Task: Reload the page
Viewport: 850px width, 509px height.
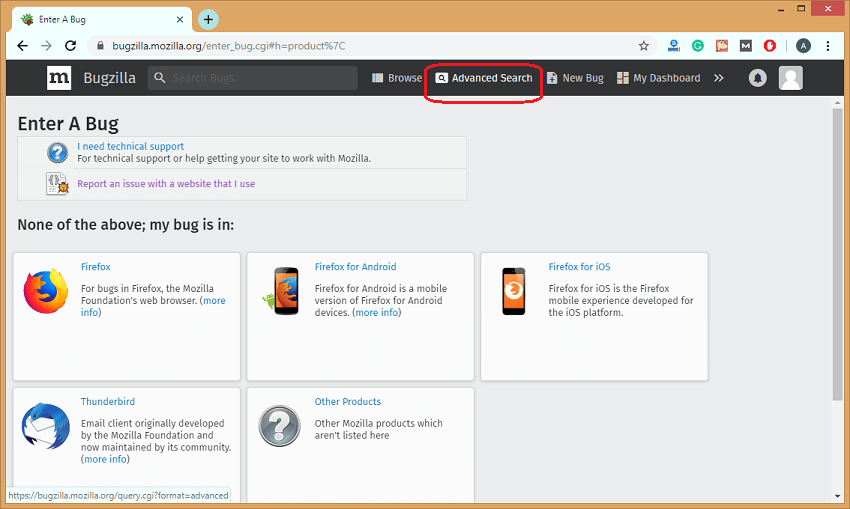Action: pyautogui.click(x=70, y=46)
